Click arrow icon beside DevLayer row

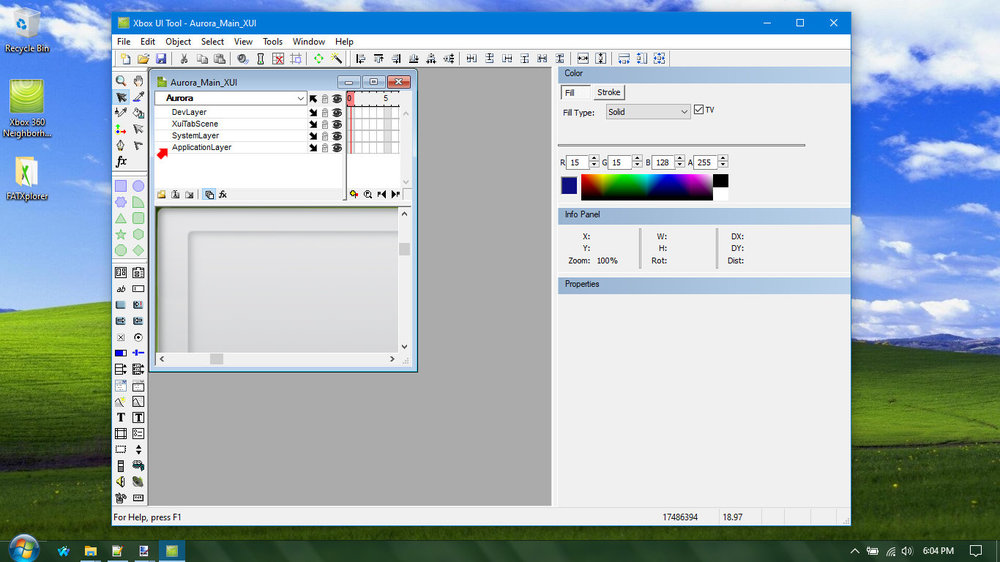pyautogui.click(x=313, y=112)
